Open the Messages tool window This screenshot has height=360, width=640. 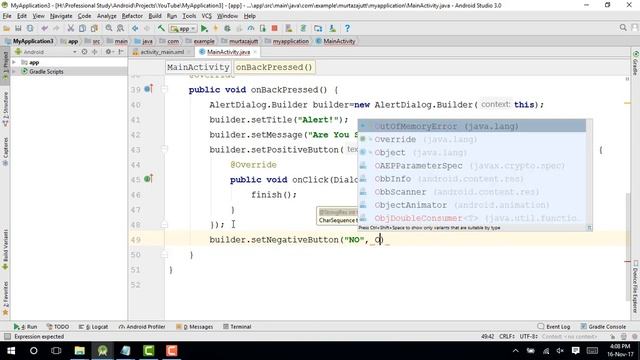coord(194,327)
